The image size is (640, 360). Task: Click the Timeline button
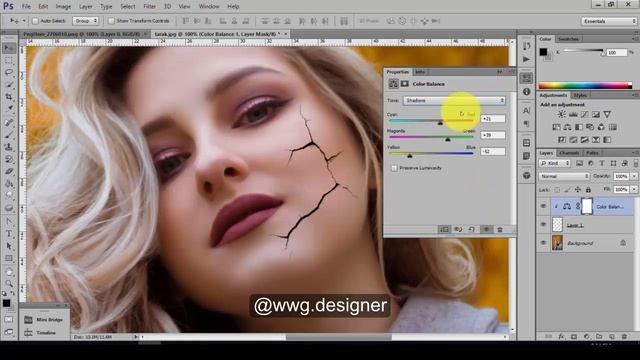pos(40,333)
